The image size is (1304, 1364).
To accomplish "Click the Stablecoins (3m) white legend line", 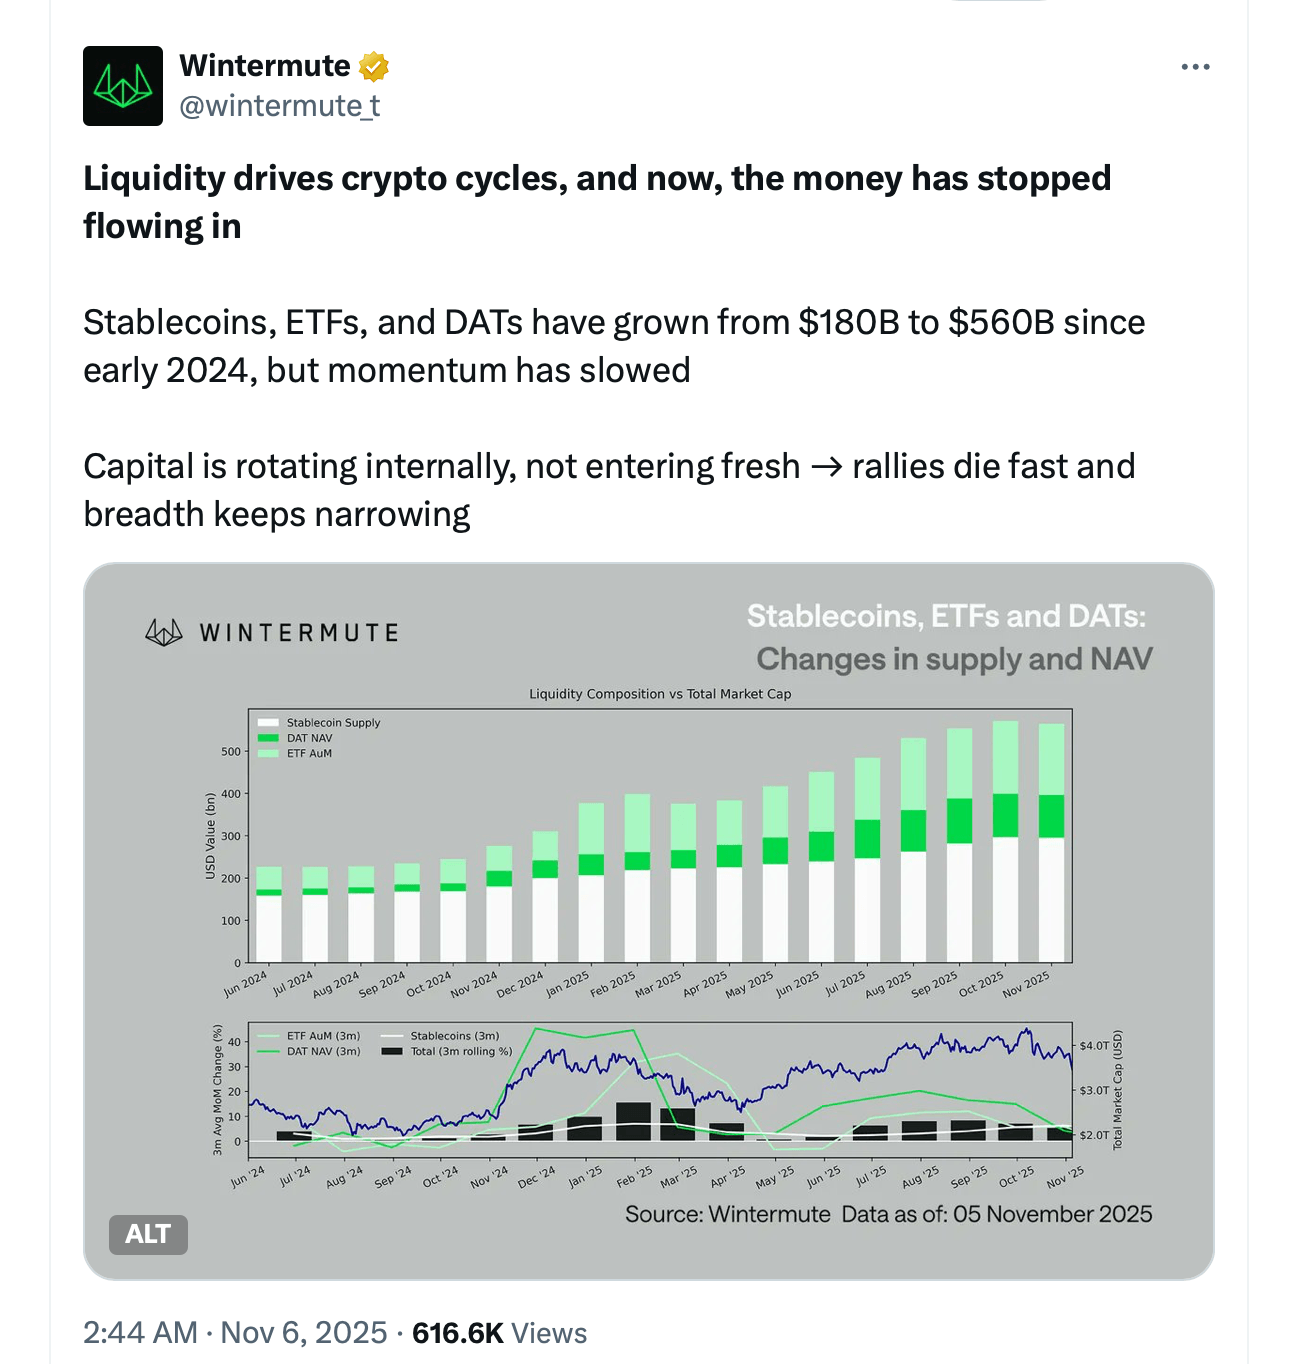I will (x=392, y=1036).
